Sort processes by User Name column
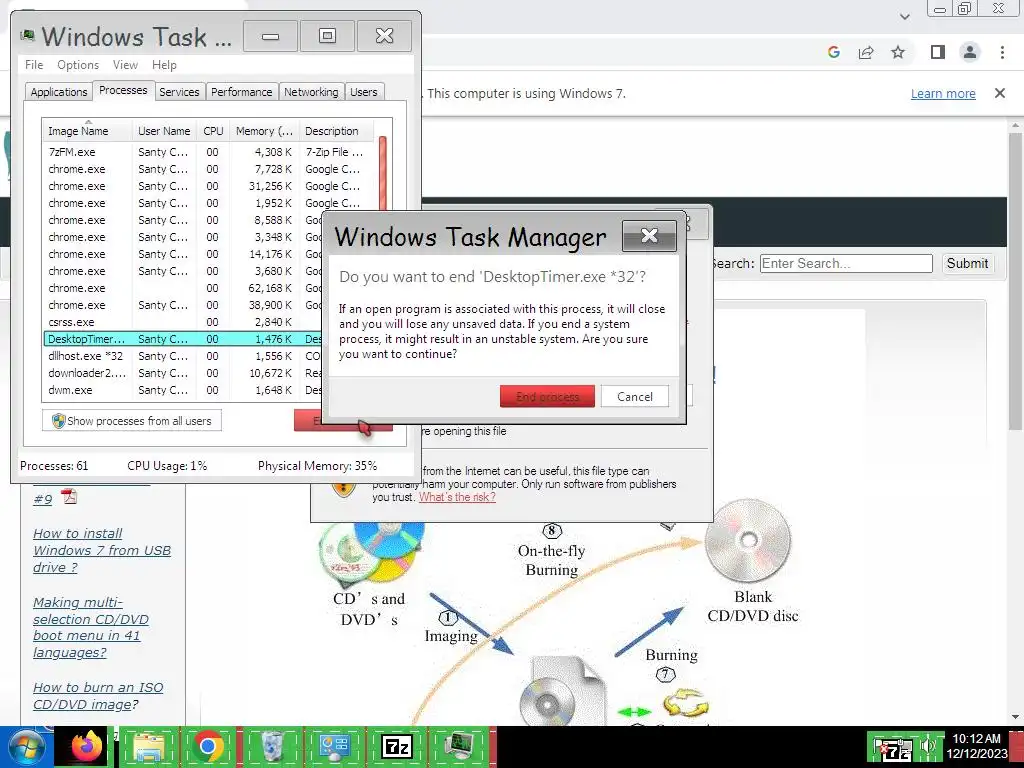The image size is (1024, 768). (165, 131)
